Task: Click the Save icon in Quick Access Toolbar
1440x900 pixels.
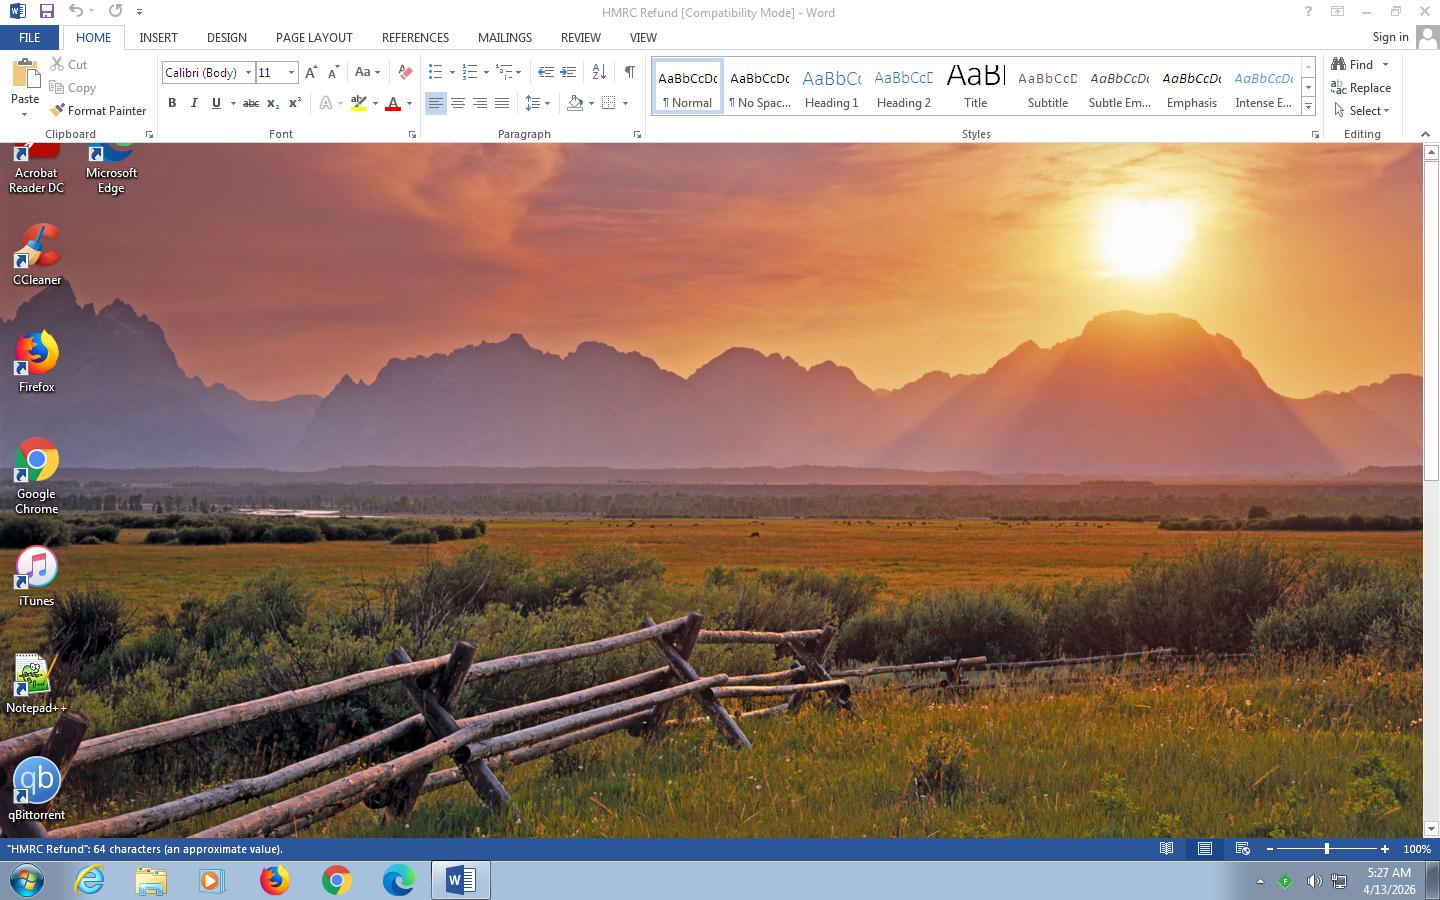Action: 46,11
